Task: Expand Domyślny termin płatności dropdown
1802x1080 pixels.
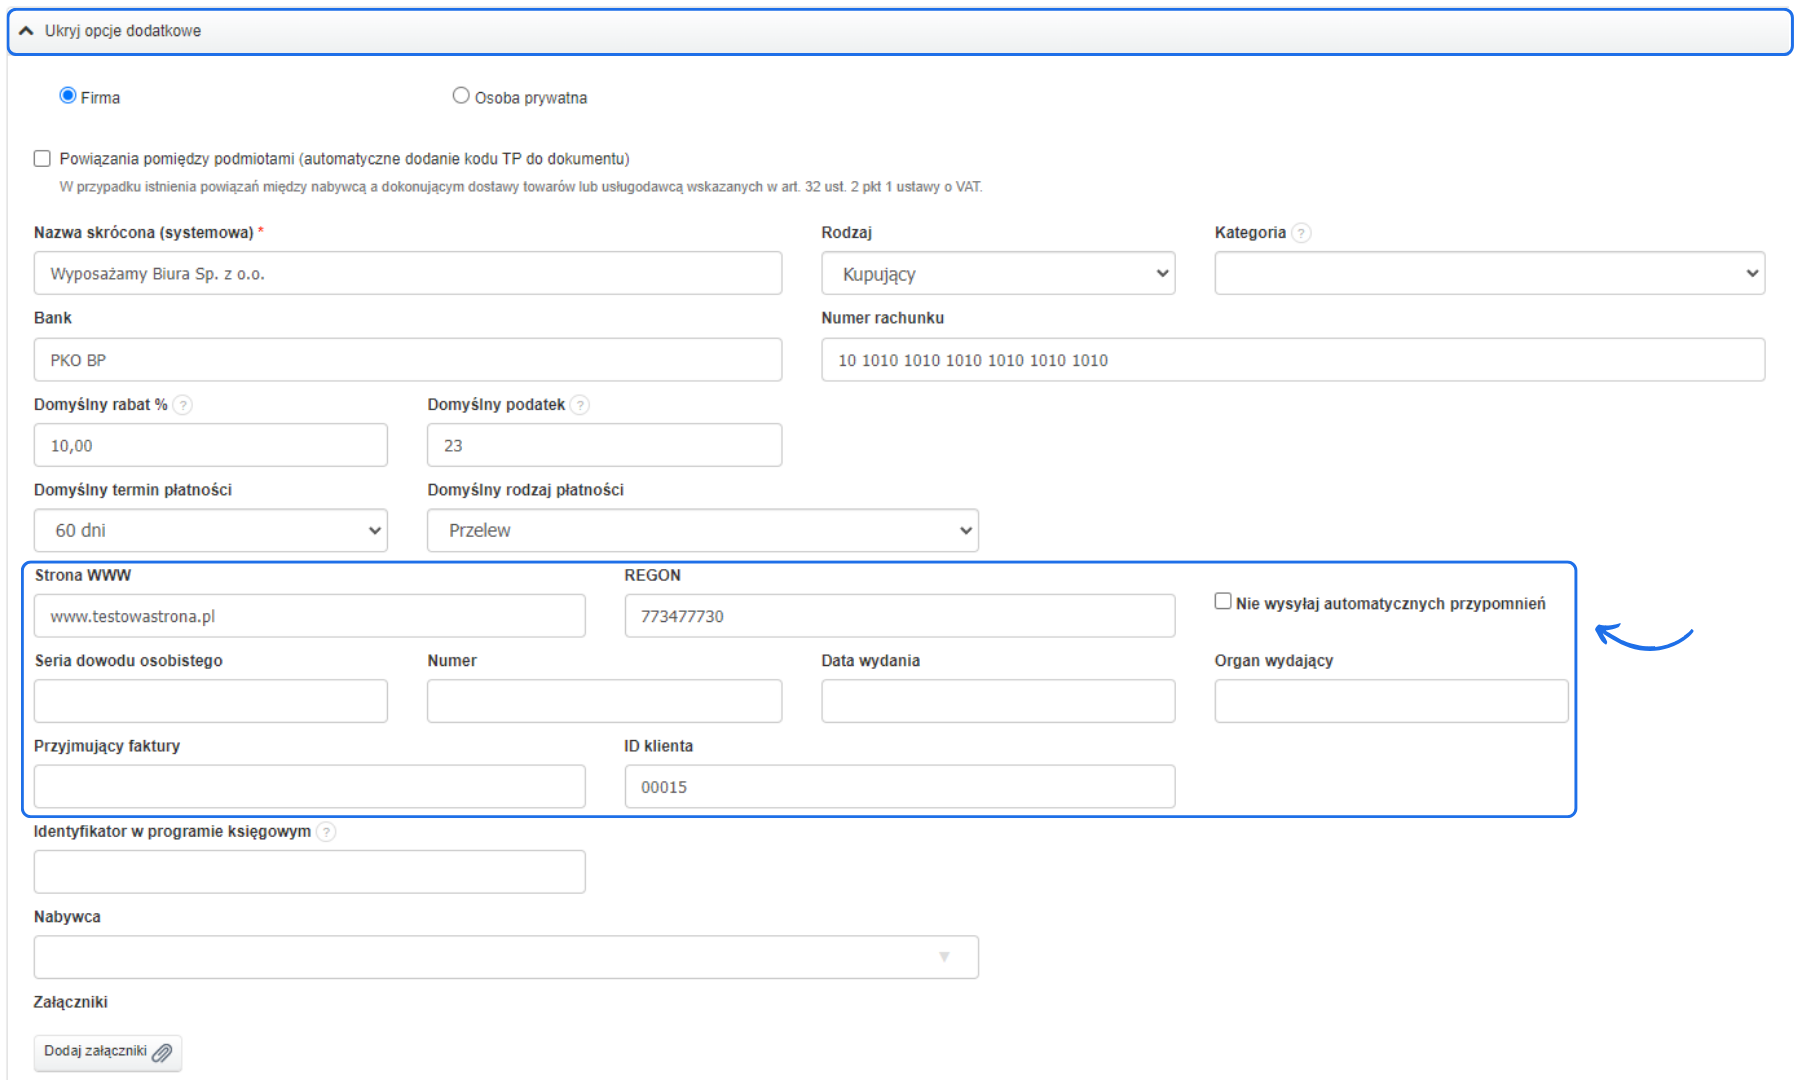Action: 210,531
